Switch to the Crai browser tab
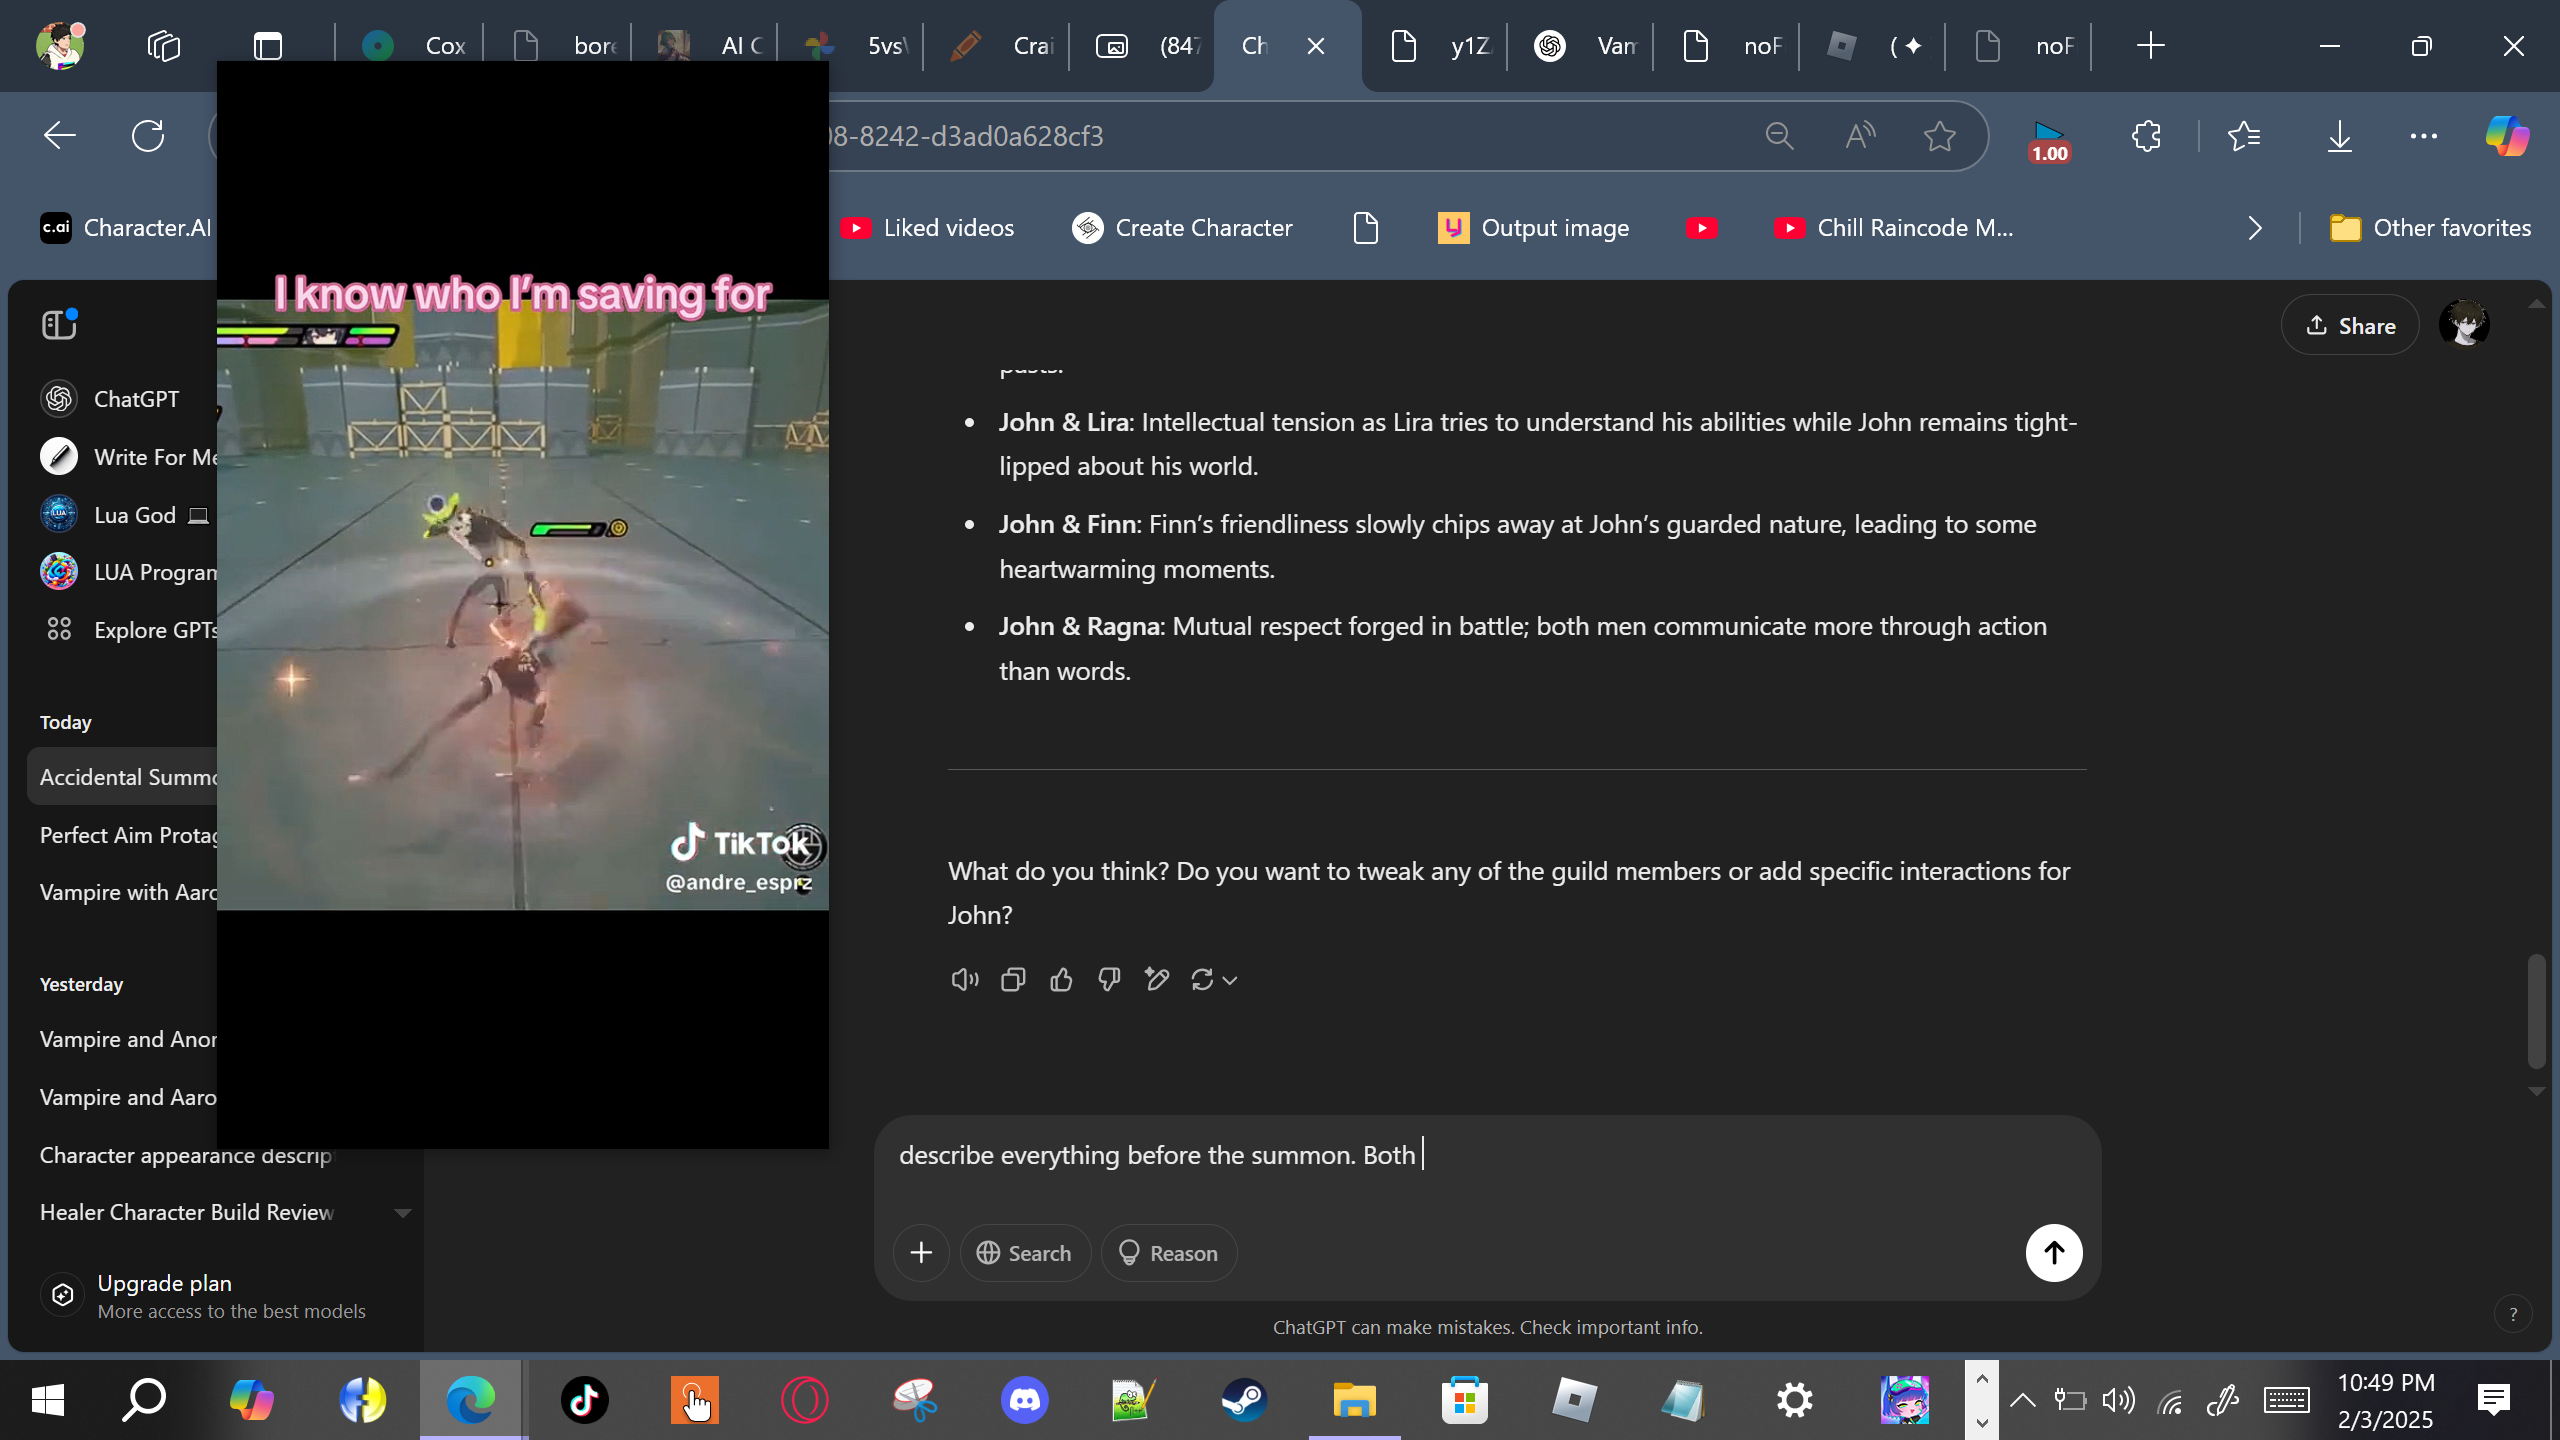This screenshot has height=1440, width=2560. pos(1000,46)
